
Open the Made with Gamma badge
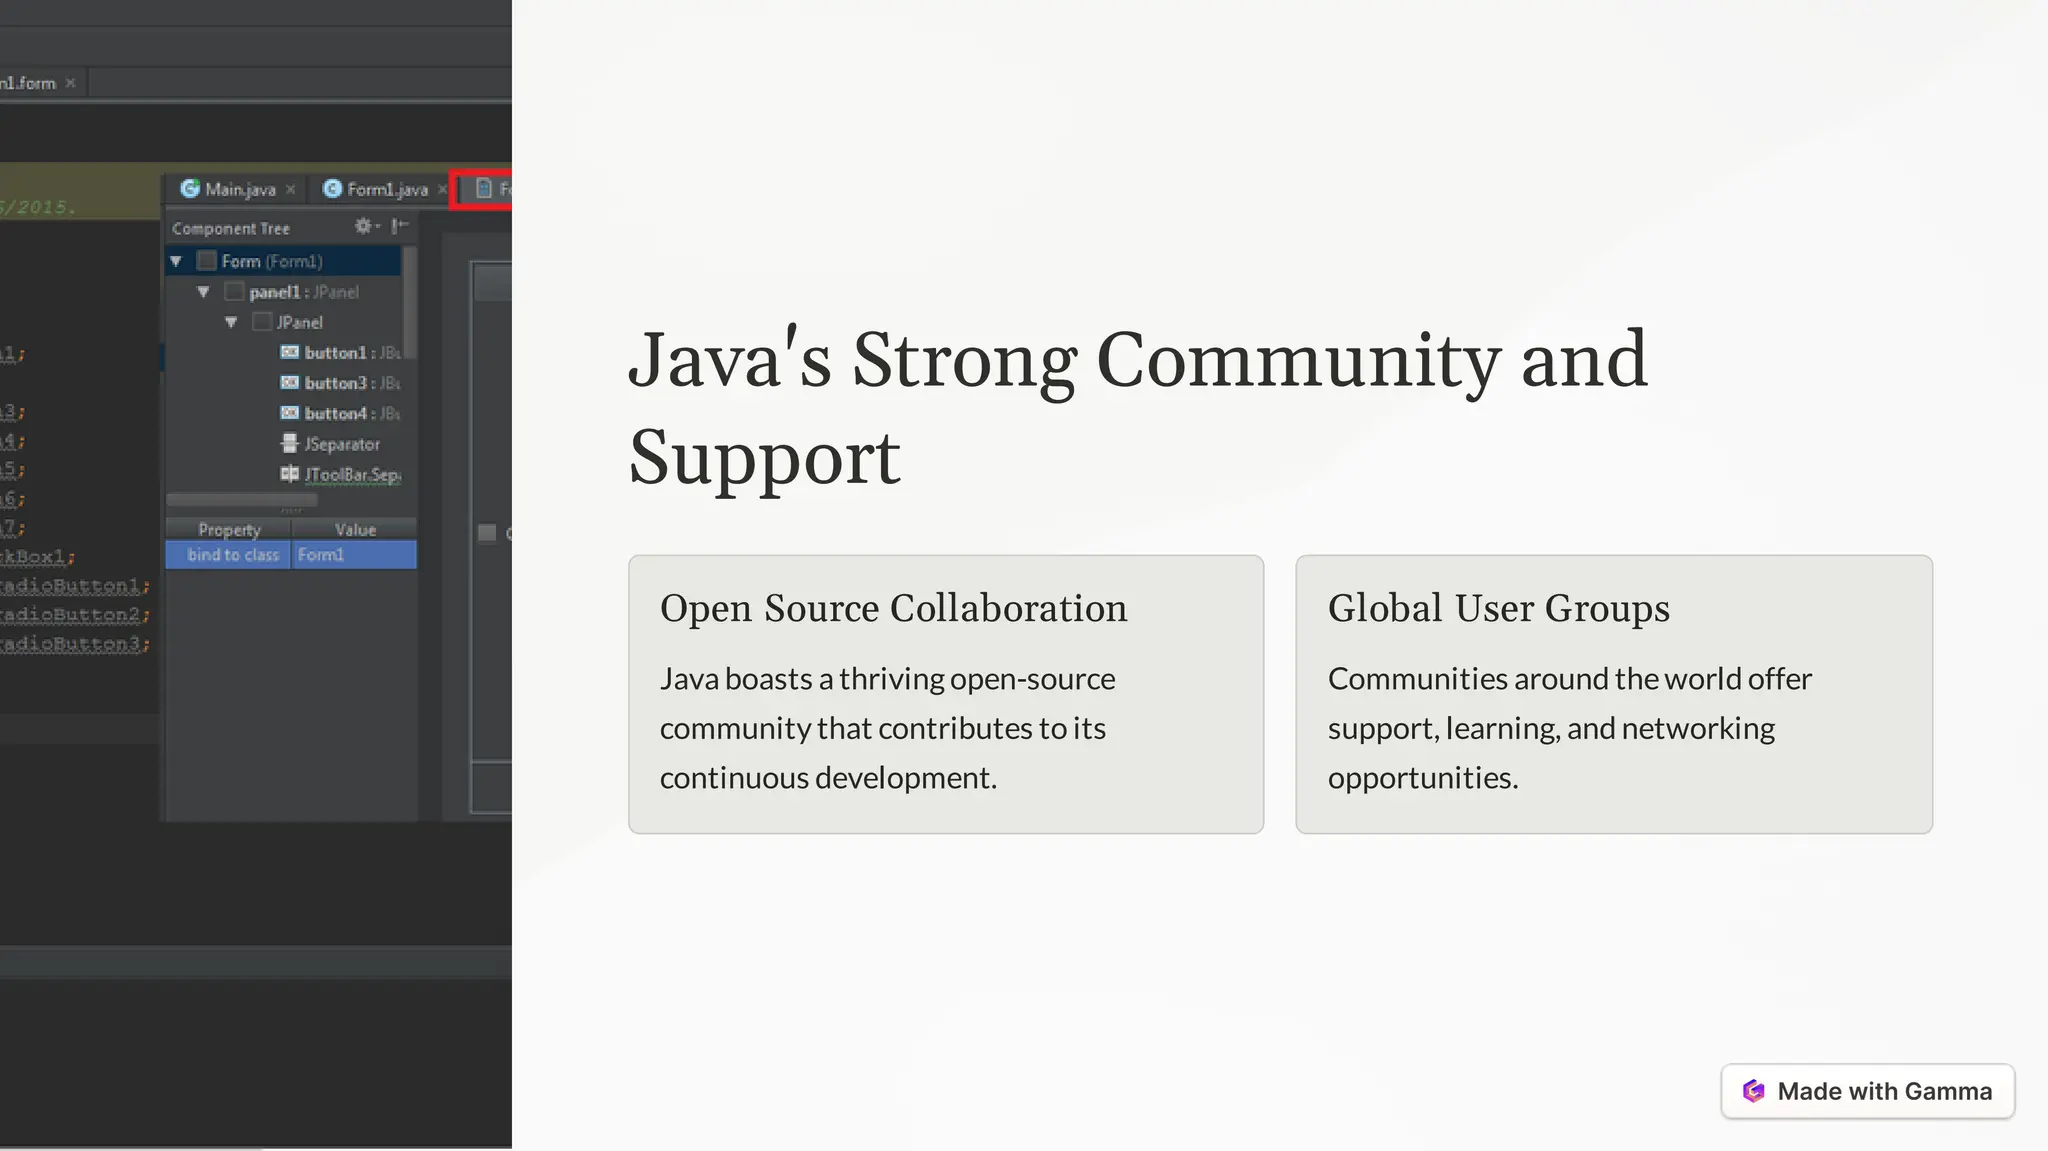click(1867, 1091)
